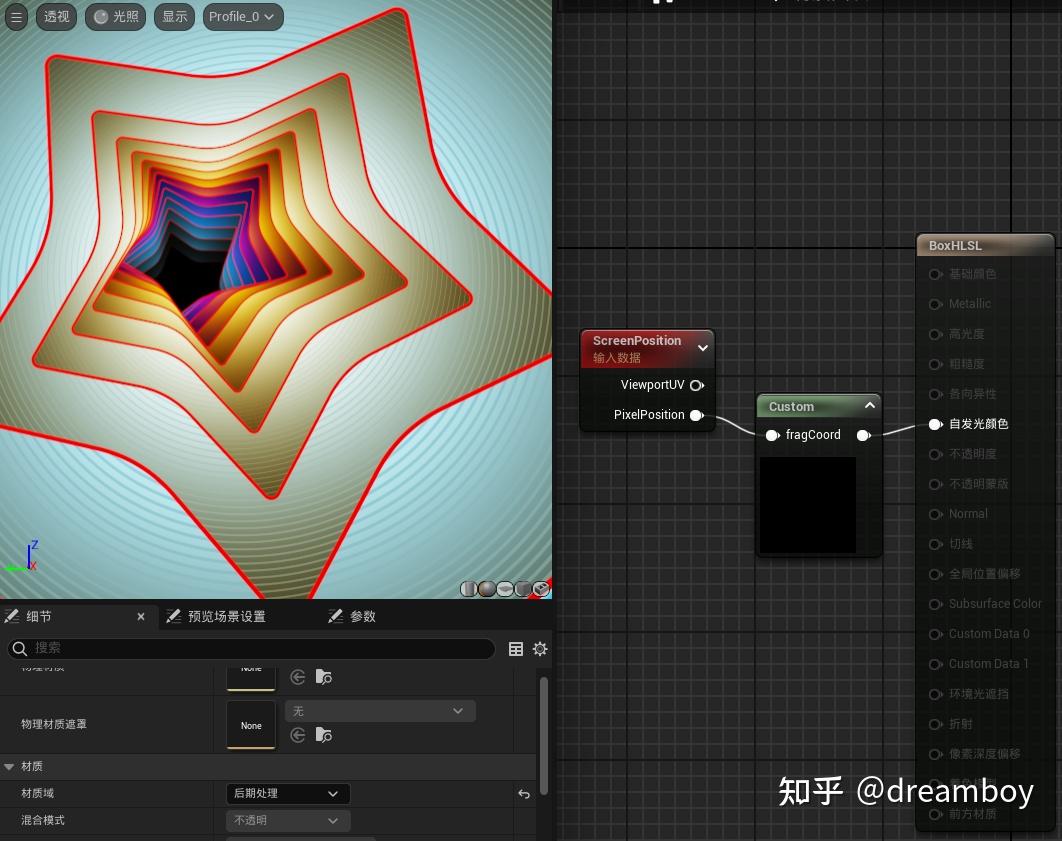Use selected asset arrow for 物理材质遮罩

pyautogui.click(x=298, y=735)
